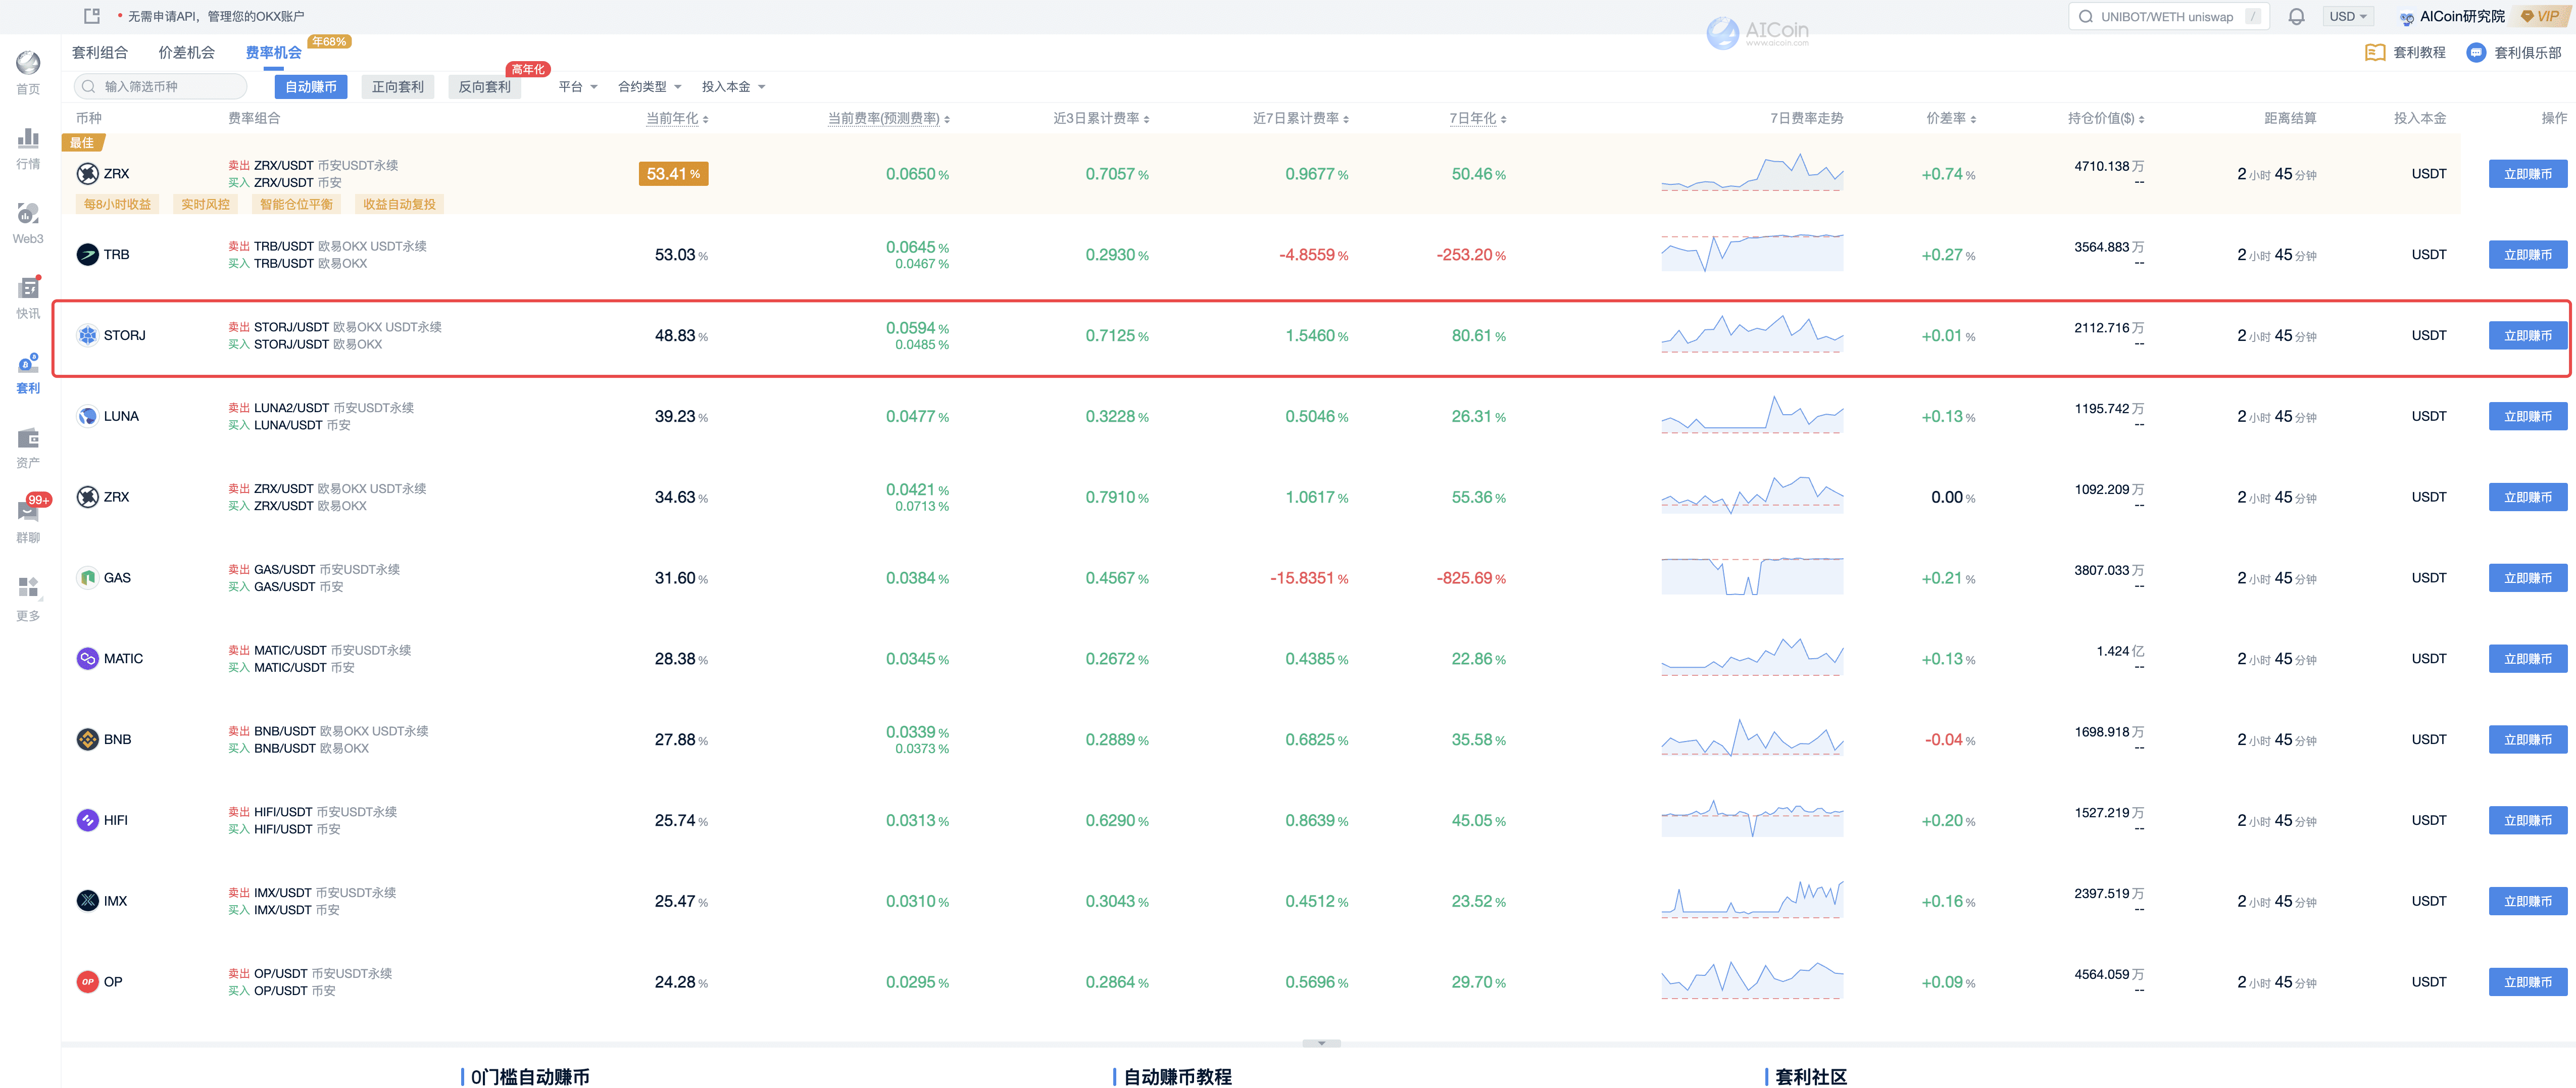Click 立即赚币 for the LUNA row
This screenshot has height=1088, width=2576.
[x=2527, y=417]
